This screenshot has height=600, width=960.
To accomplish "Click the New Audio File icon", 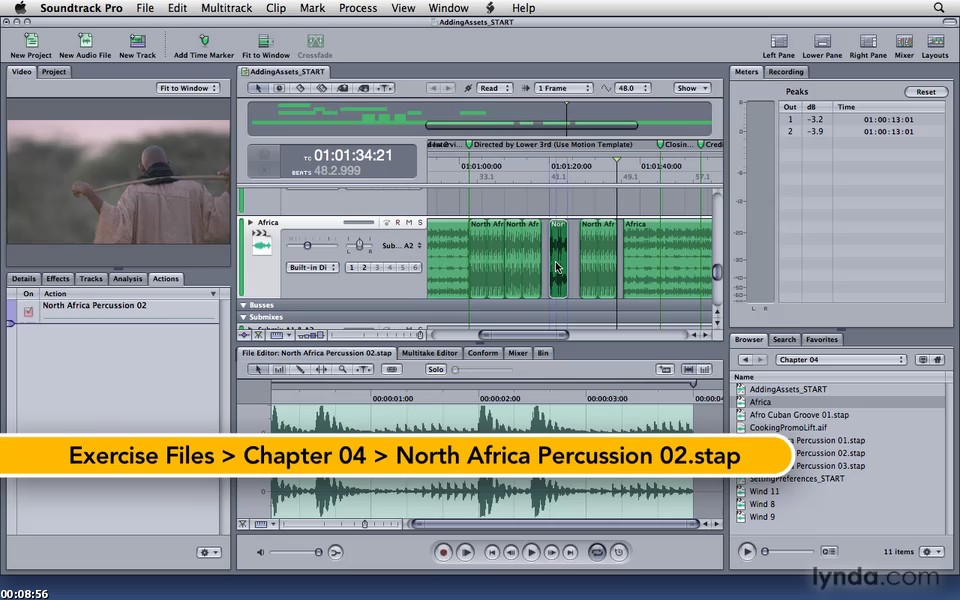I will pos(85,41).
